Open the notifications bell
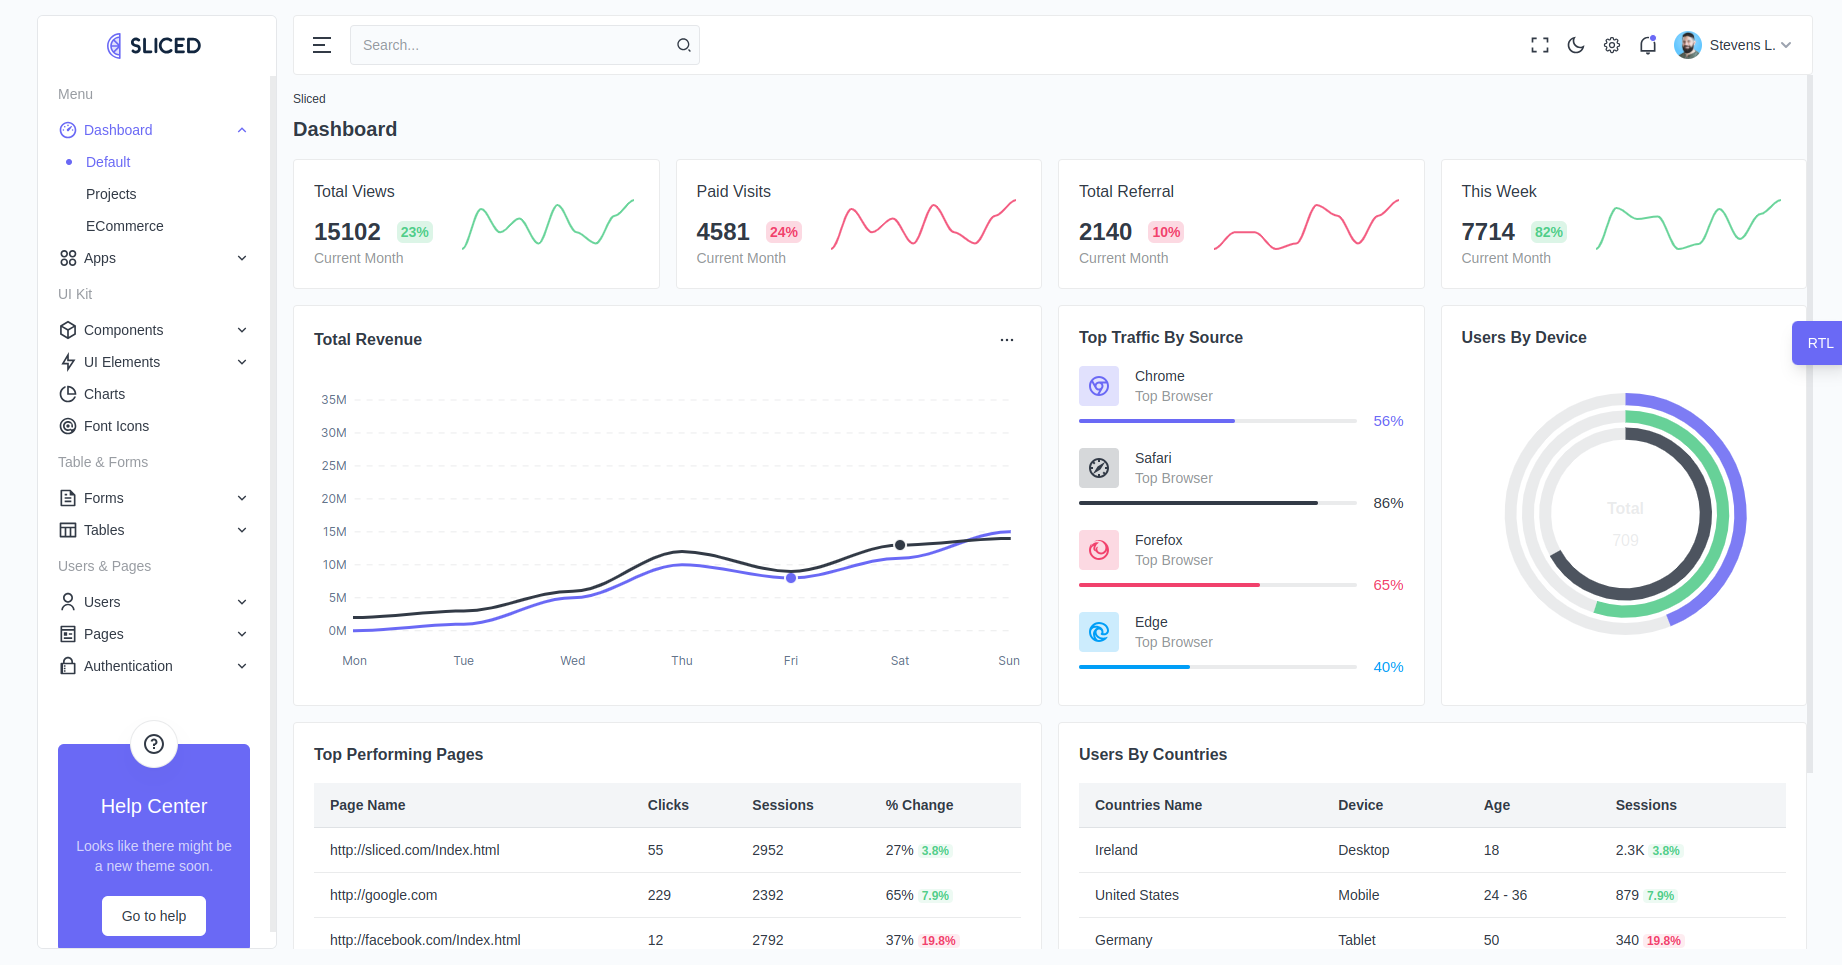The width and height of the screenshot is (1842, 965). pos(1647,45)
